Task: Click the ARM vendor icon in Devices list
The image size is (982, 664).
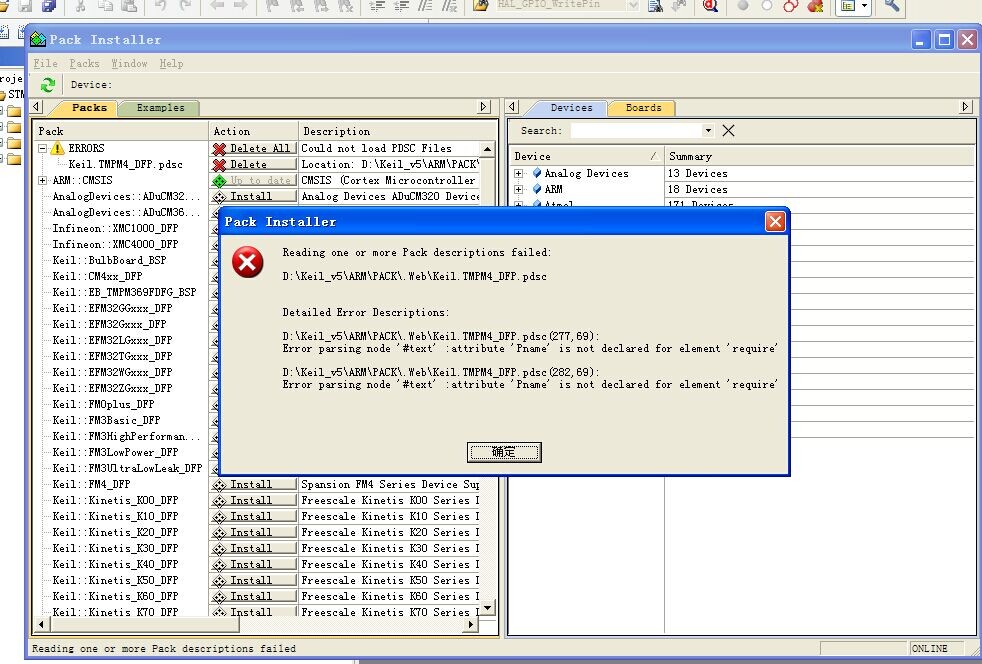Action: pos(537,189)
